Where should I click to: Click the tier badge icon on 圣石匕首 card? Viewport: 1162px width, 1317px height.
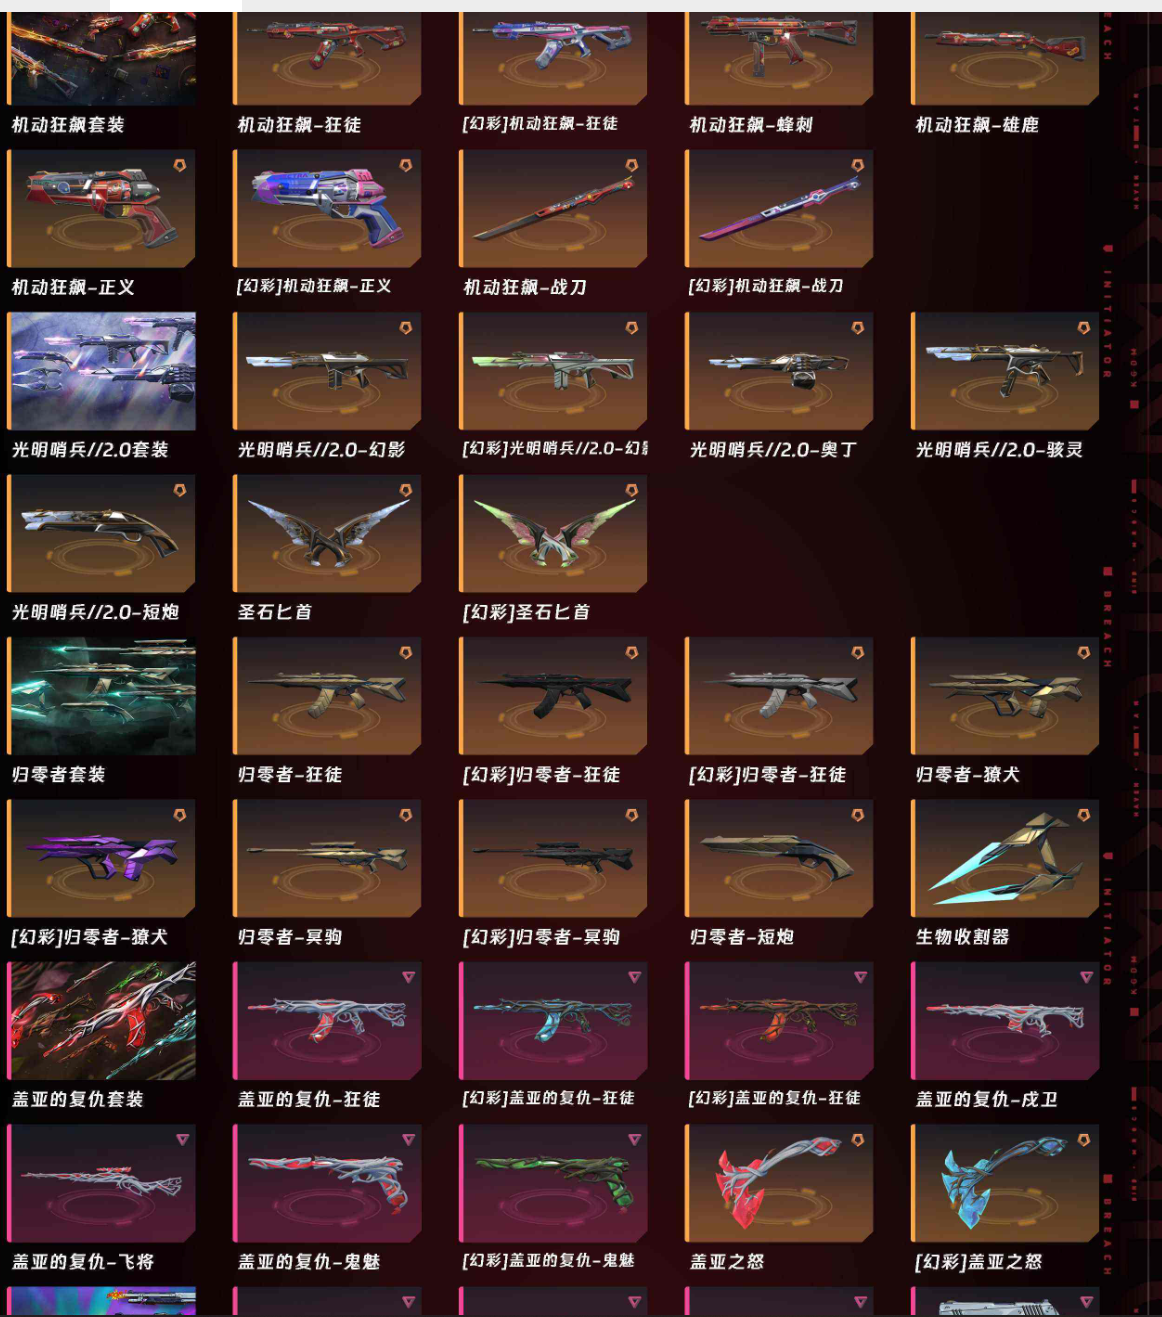[x=406, y=490]
